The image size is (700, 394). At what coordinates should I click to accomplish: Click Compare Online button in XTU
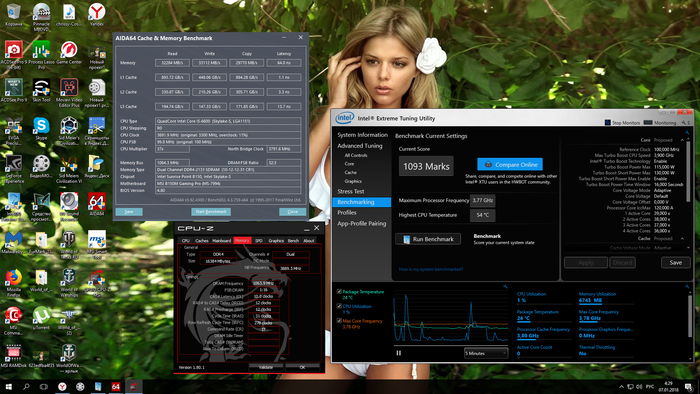(510, 164)
